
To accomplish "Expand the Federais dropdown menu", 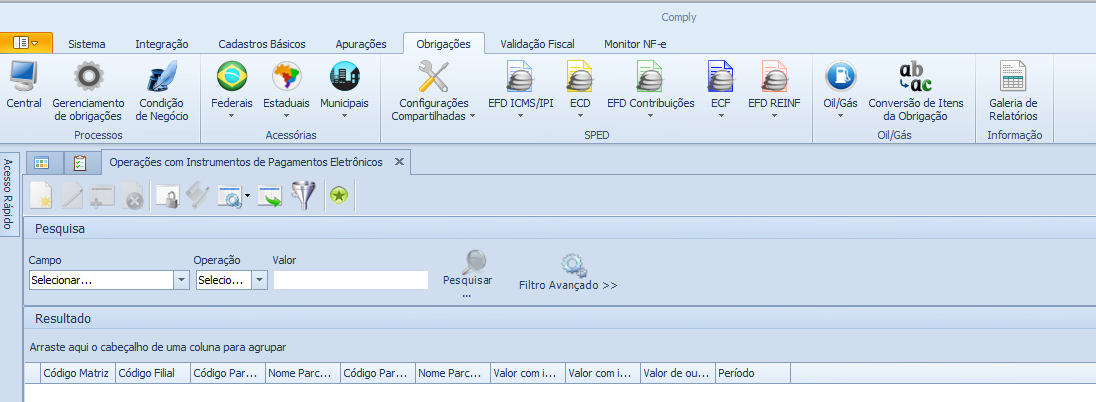I will click(232, 115).
